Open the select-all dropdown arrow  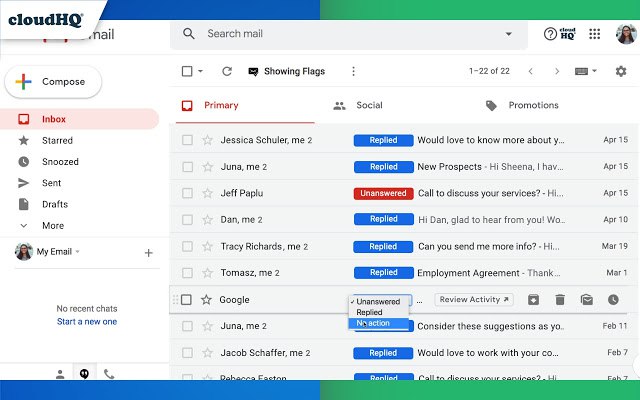[x=200, y=71]
